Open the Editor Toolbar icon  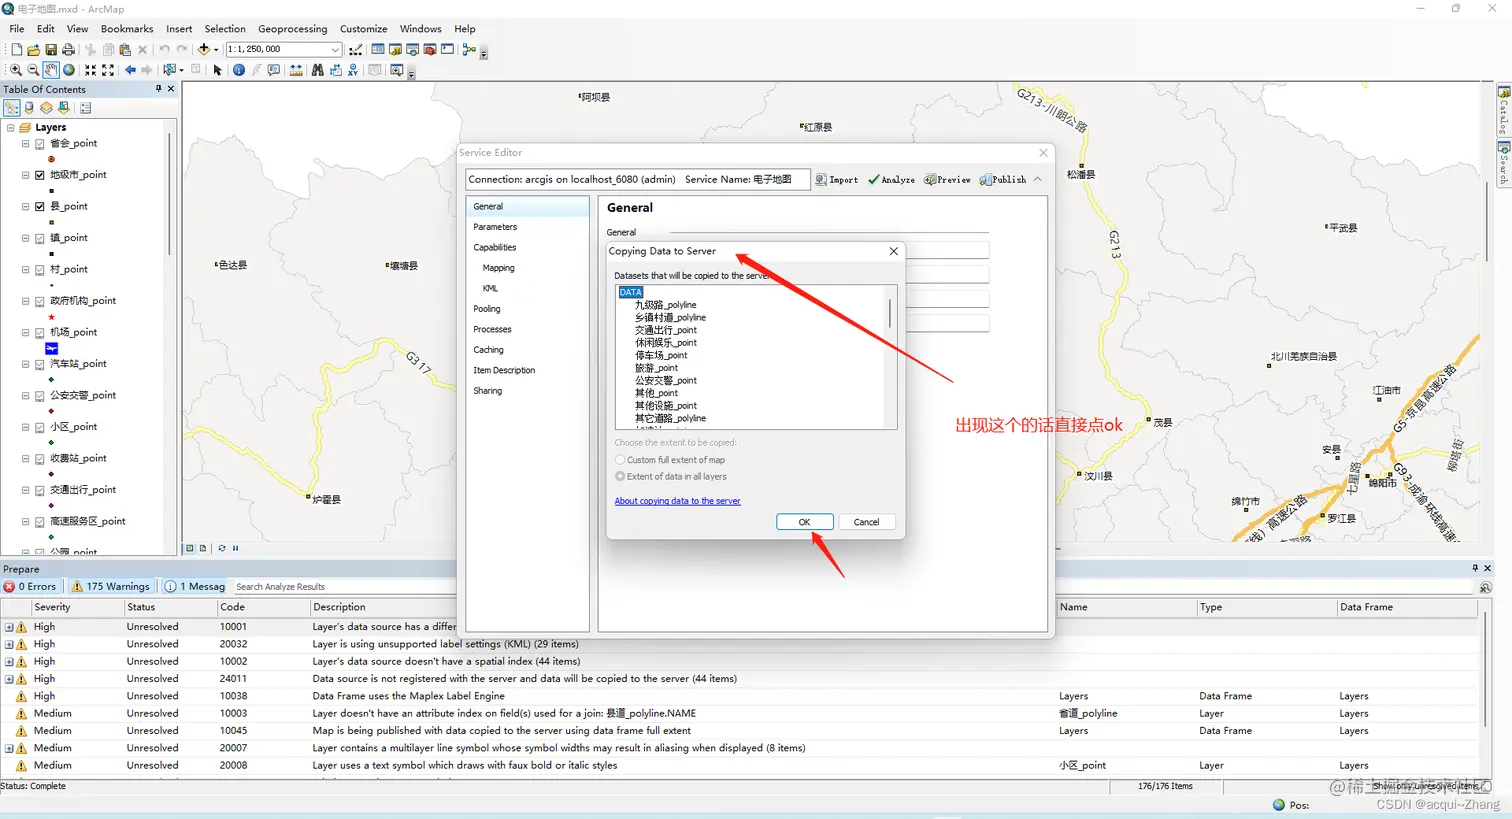click(x=356, y=49)
